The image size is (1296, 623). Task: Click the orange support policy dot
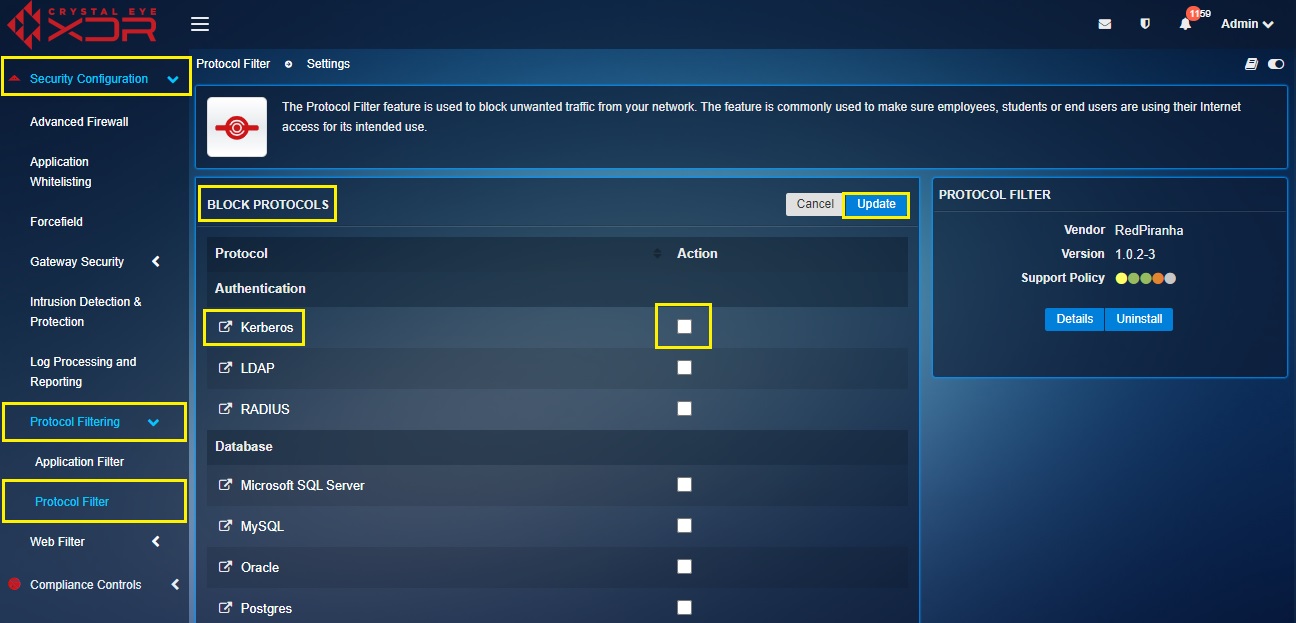coord(1158,279)
